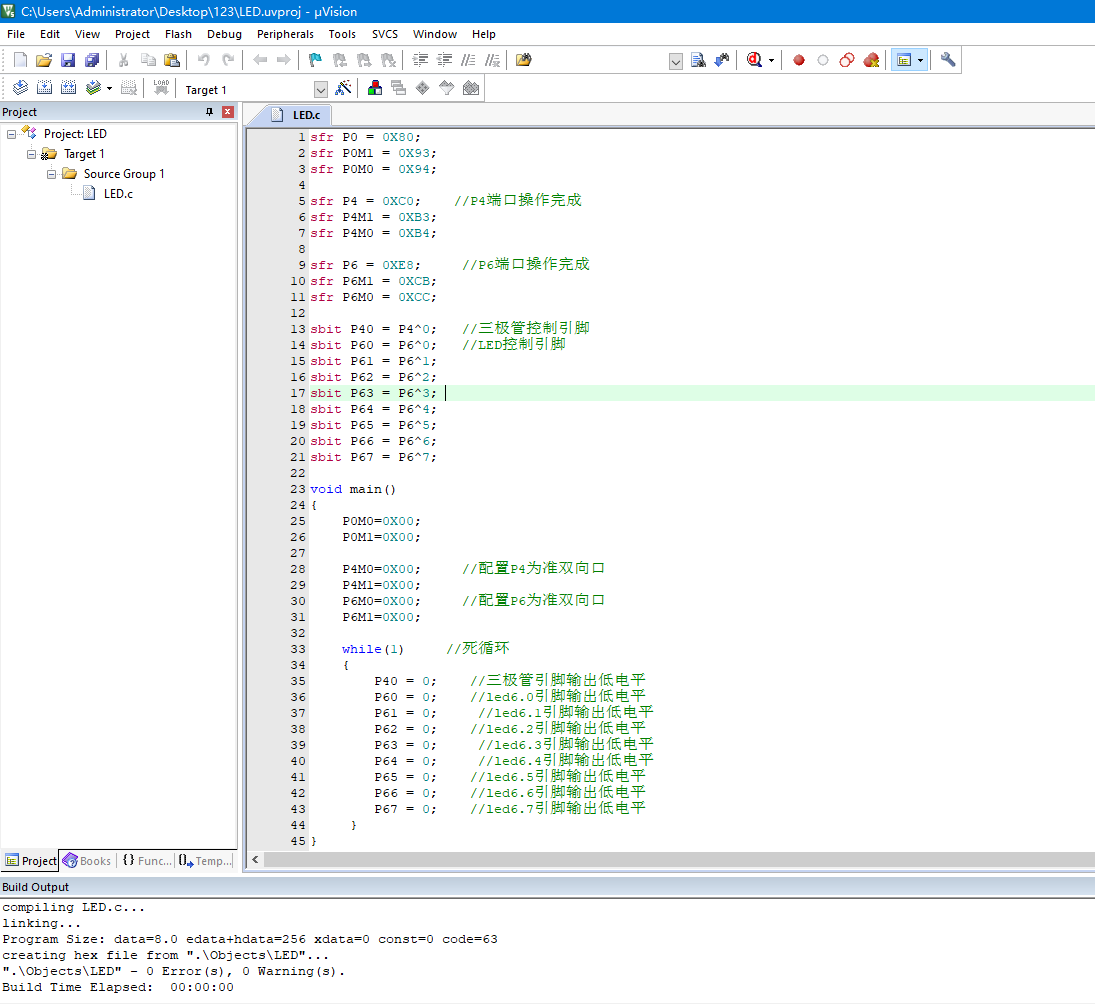Open the find text combo box dropdown
The image size is (1095, 1004).
[675, 61]
